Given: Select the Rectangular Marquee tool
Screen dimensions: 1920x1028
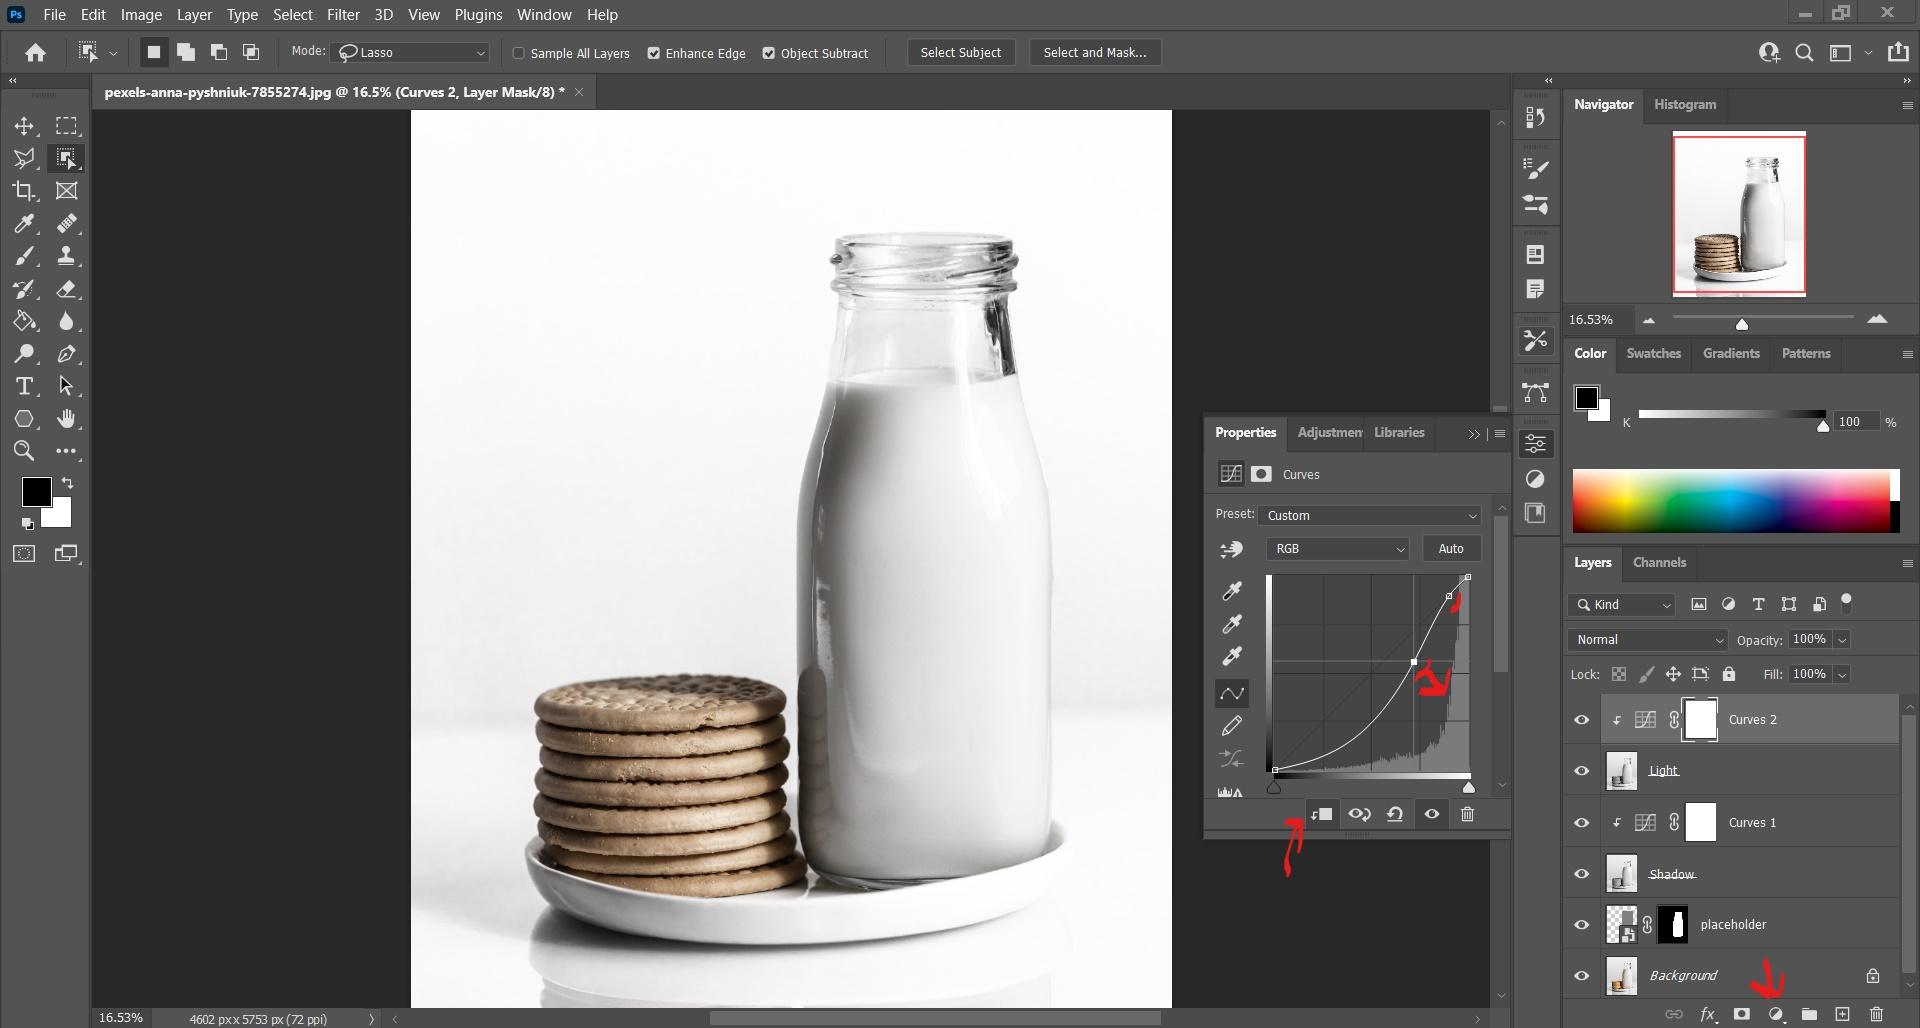Looking at the screenshot, I should (66, 126).
